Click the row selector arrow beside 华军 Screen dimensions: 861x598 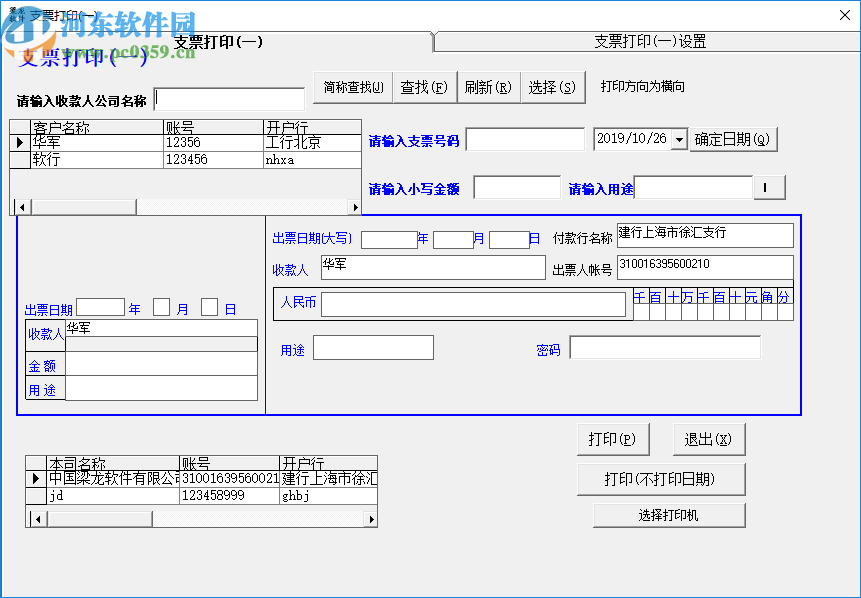coord(21,142)
